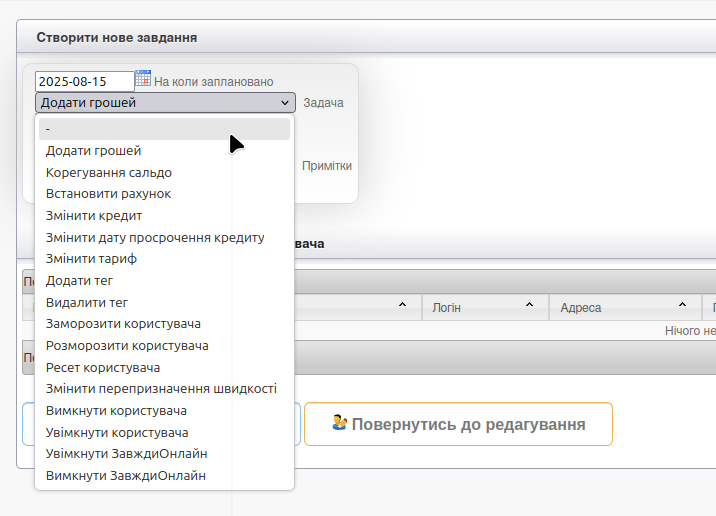Click the scheduled date input field
Screen dimensions: 716x516
pyautogui.click(x=84, y=81)
